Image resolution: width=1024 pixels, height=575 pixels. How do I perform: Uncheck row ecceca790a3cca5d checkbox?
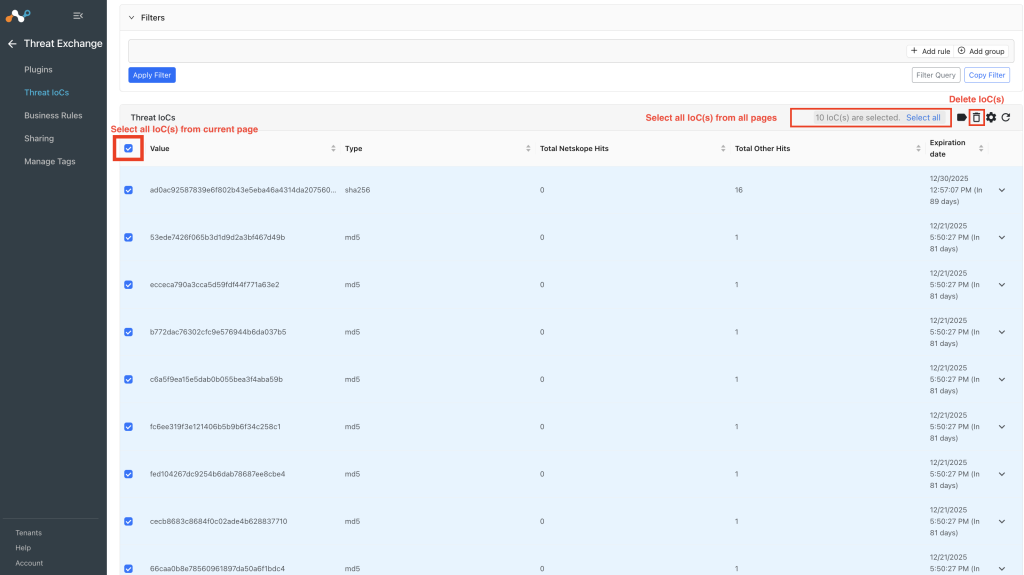click(129, 285)
